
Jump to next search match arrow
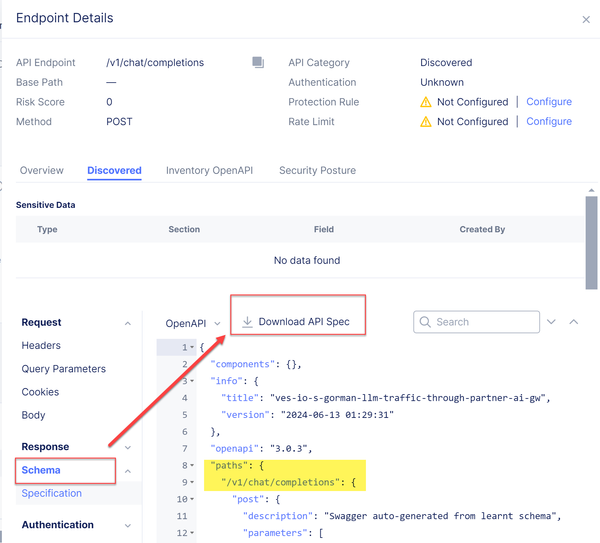[551, 322]
